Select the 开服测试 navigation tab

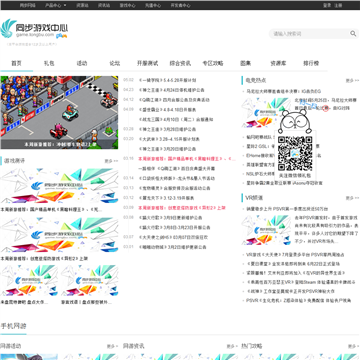pyautogui.click(x=147, y=63)
